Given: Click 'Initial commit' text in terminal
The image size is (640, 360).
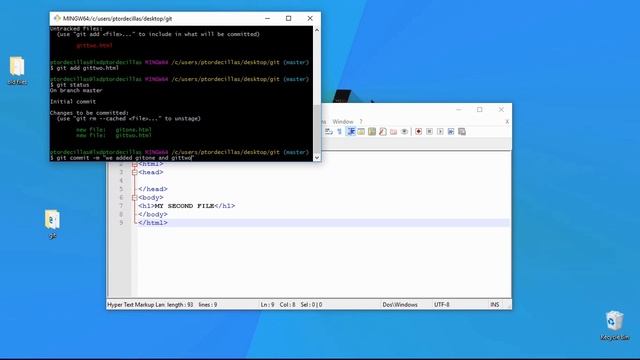Looking at the screenshot, I should point(73,102).
